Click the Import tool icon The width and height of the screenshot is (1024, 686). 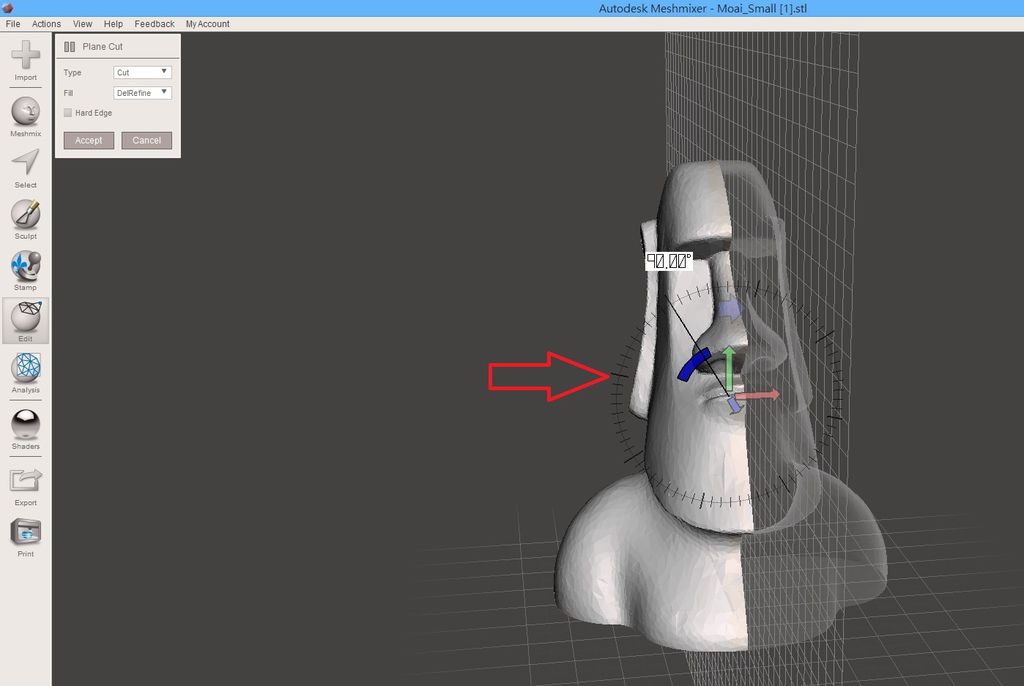[25, 55]
